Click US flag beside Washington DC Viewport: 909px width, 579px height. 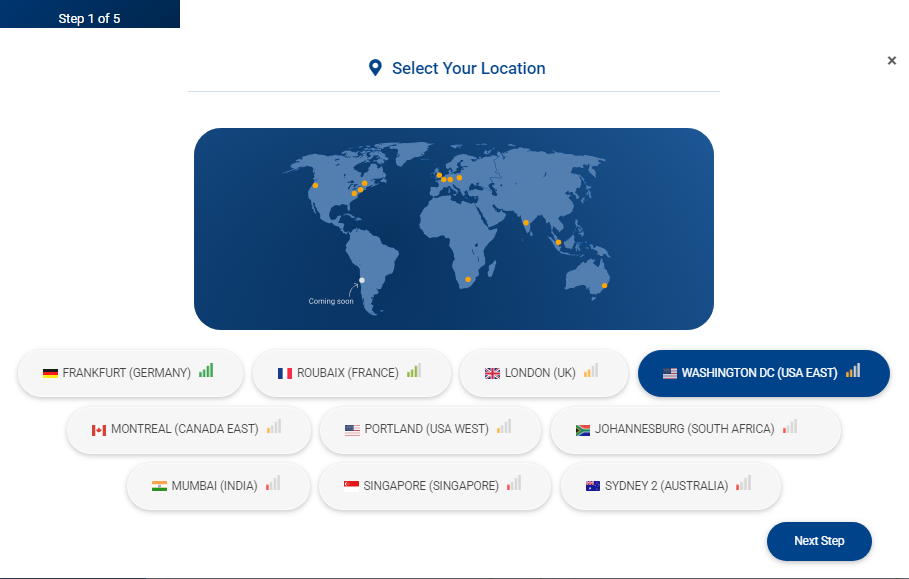(670, 373)
